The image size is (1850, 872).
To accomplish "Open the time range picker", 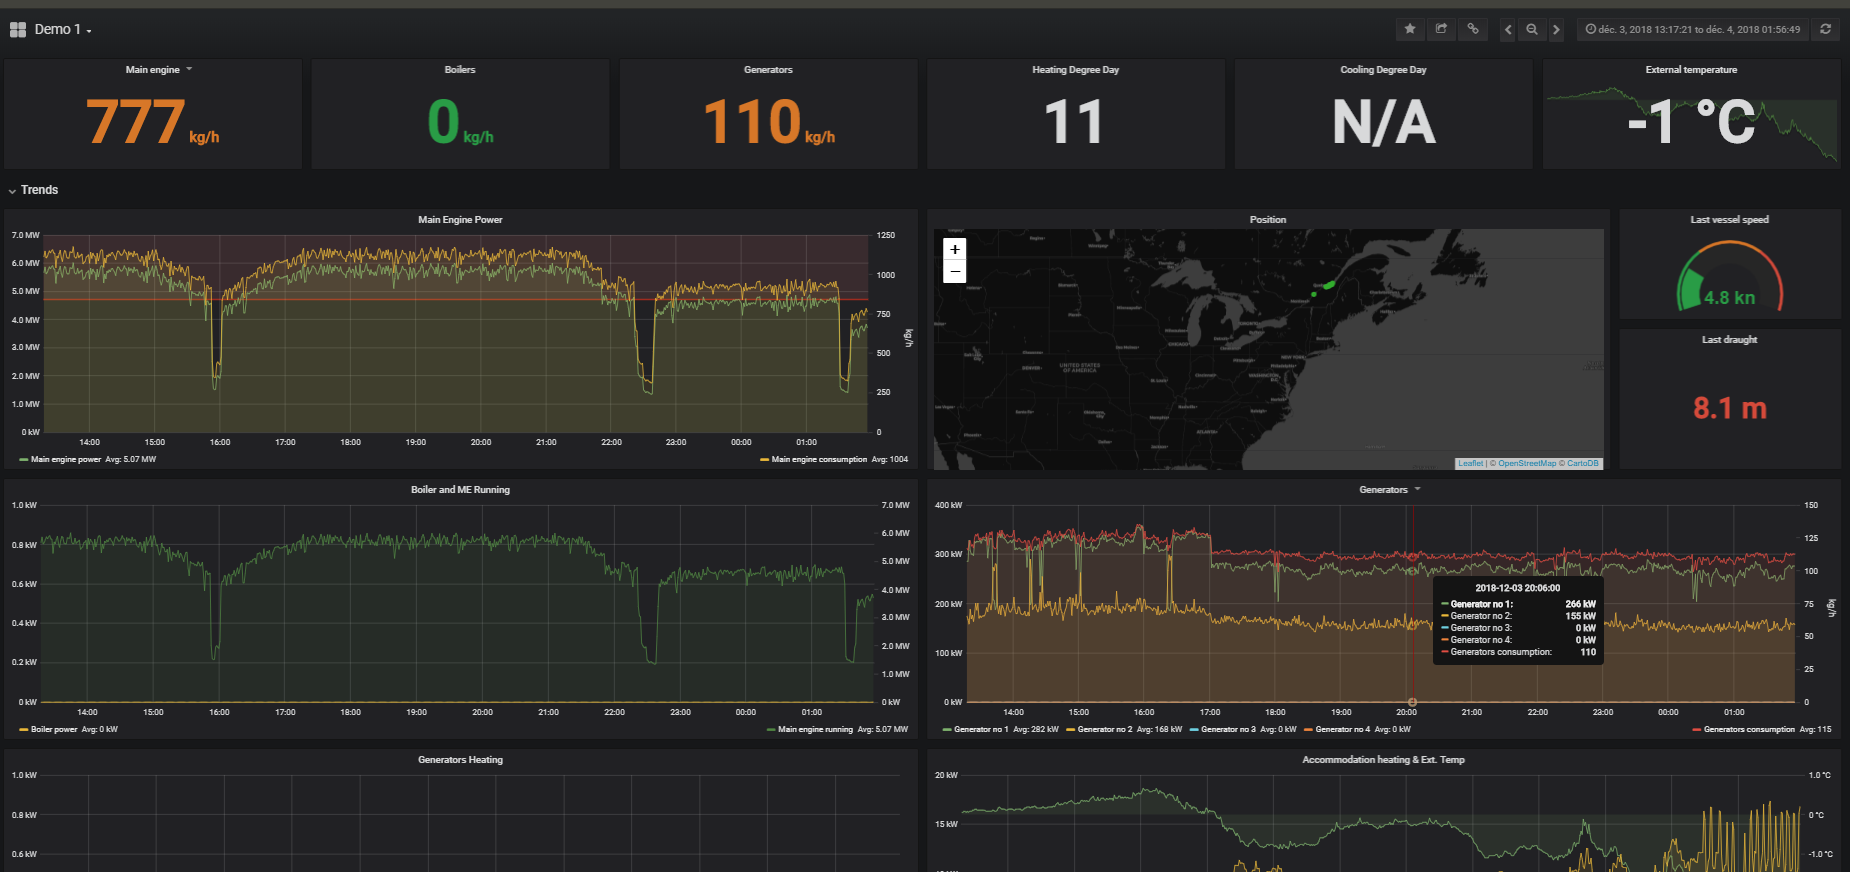I will (x=1693, y=29).
